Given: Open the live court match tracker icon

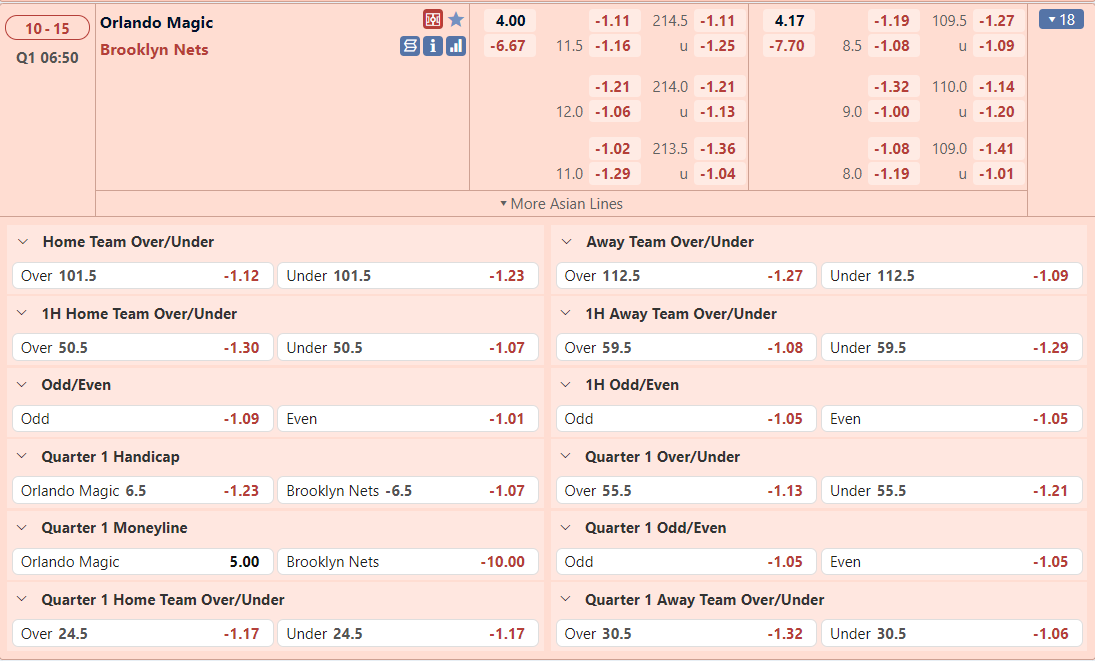Looking at the screenshot, I should click(433, 20).
